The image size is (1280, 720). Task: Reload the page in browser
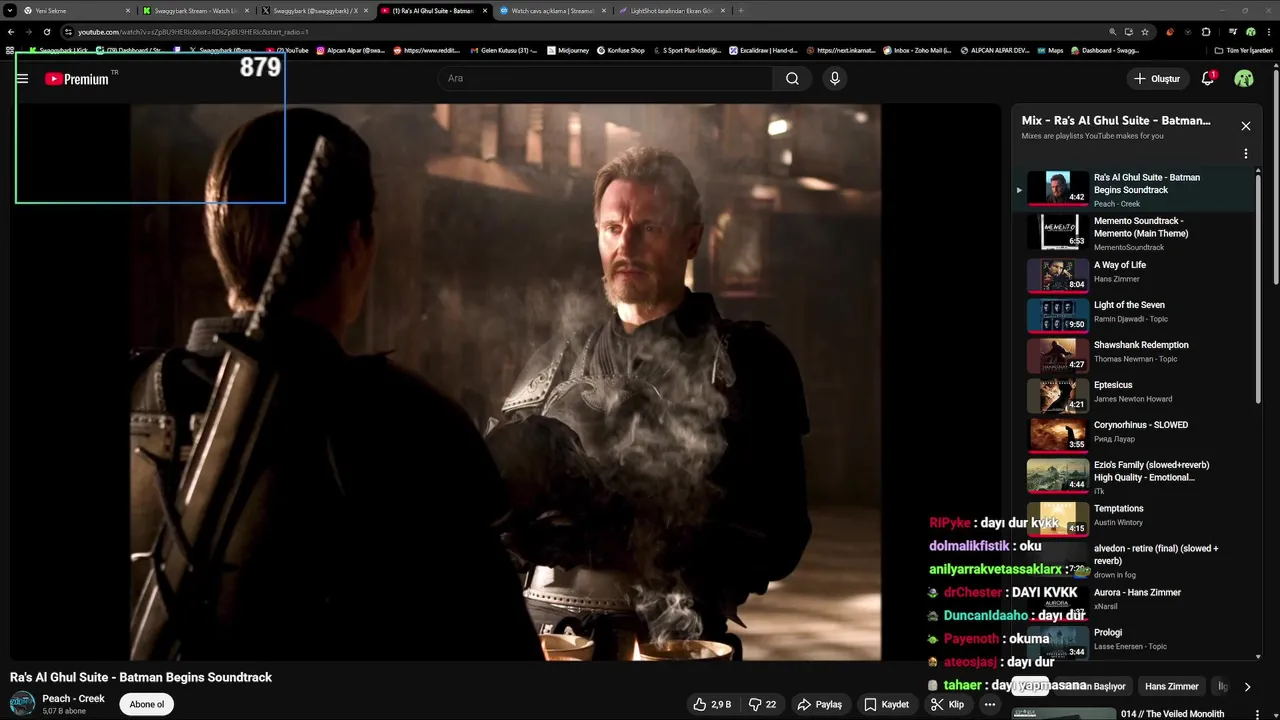point(46,32)
